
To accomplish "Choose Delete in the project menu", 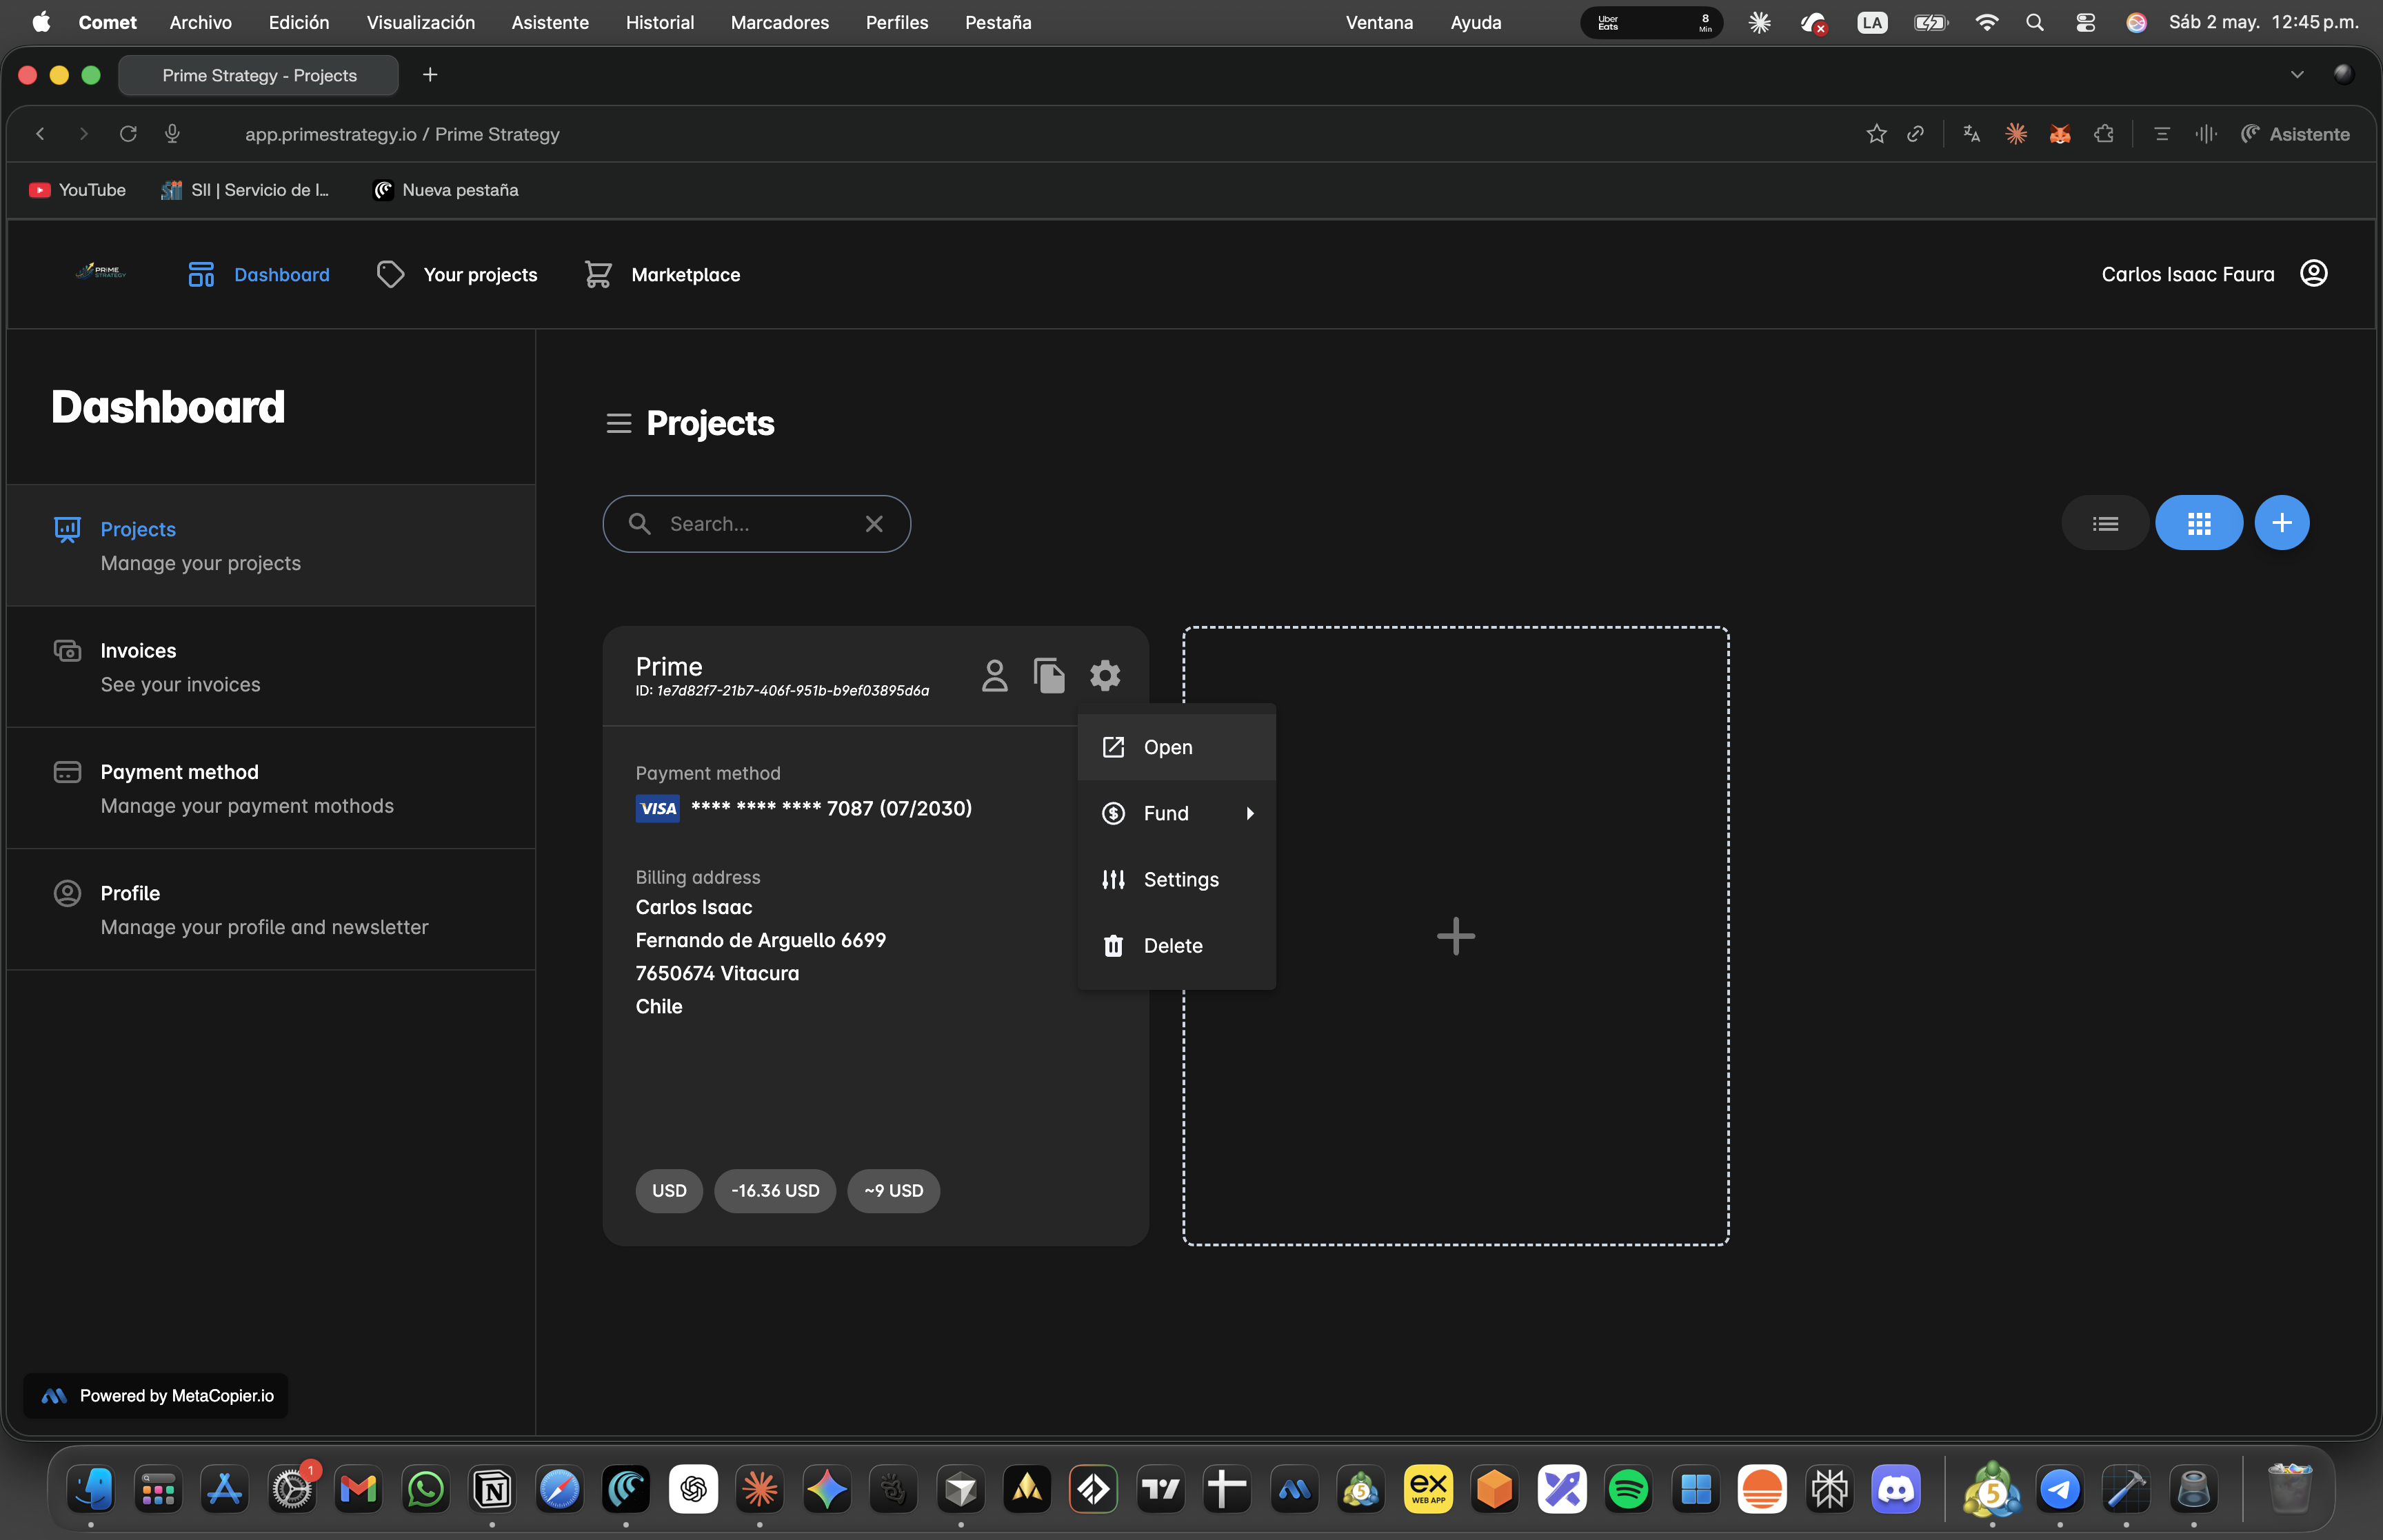I will pyautogui.click(x=1176, y=946).
